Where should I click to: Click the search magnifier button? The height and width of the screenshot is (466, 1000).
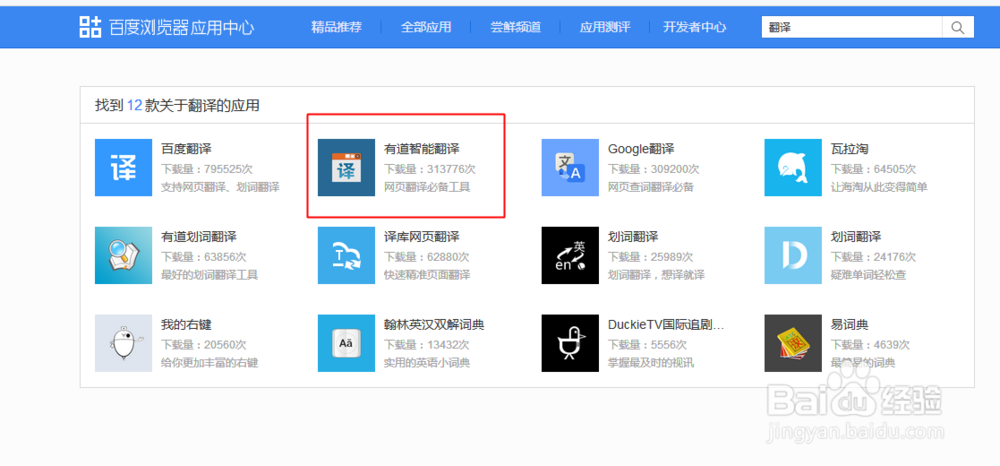click(x=958, y=27)
